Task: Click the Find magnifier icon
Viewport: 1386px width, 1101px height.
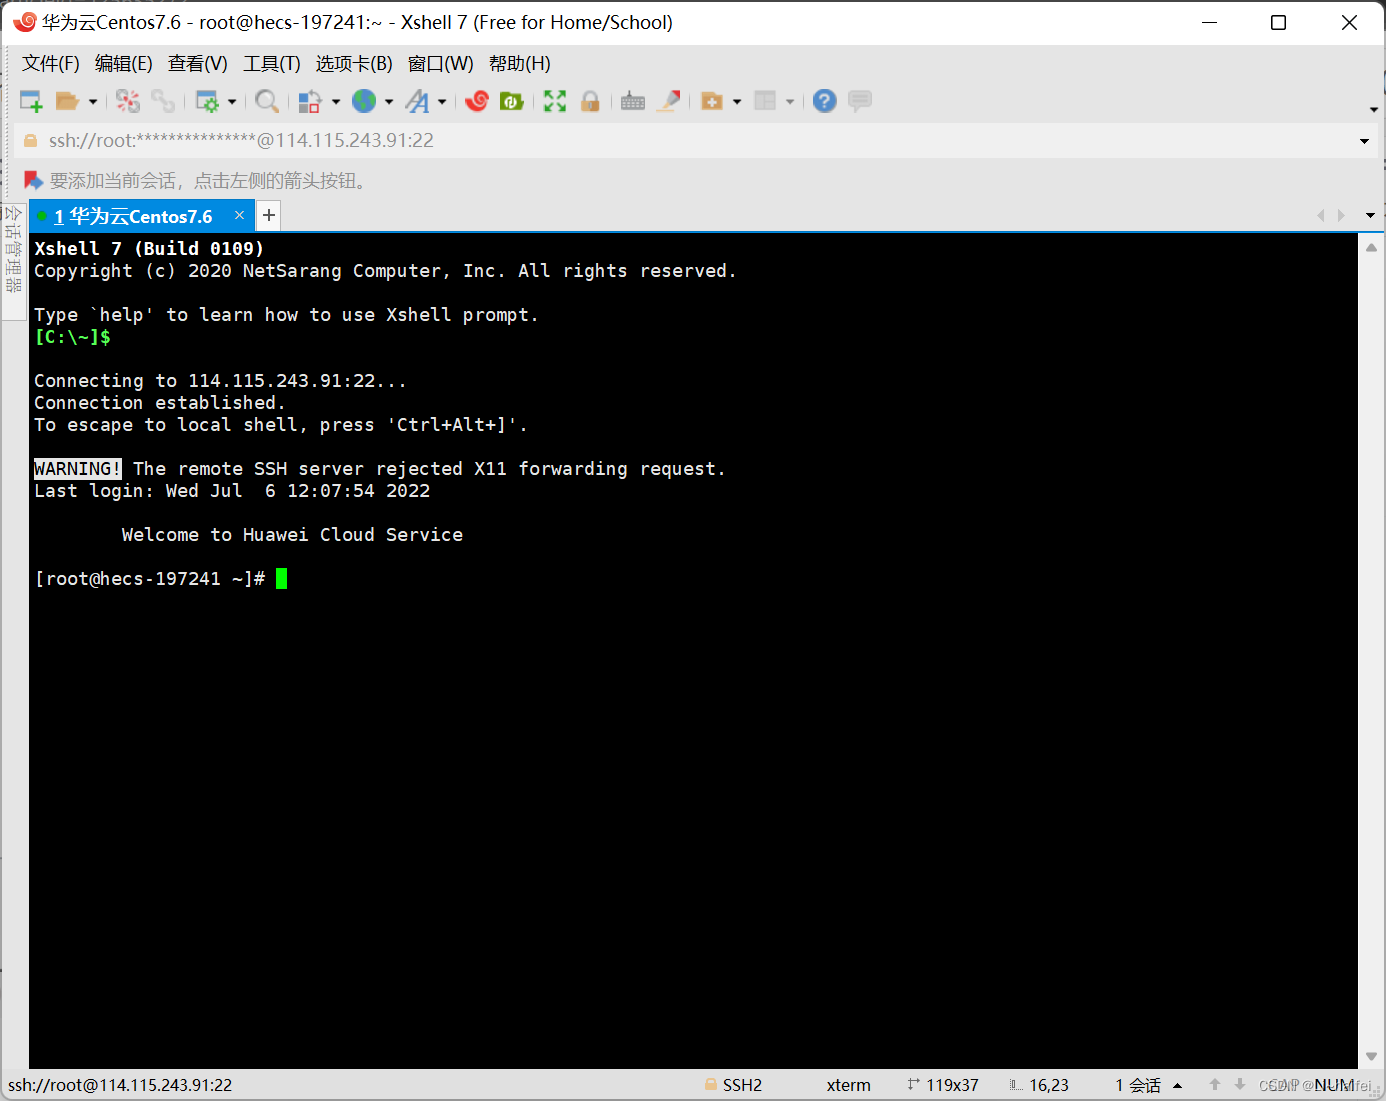Action: coord(266,101)
